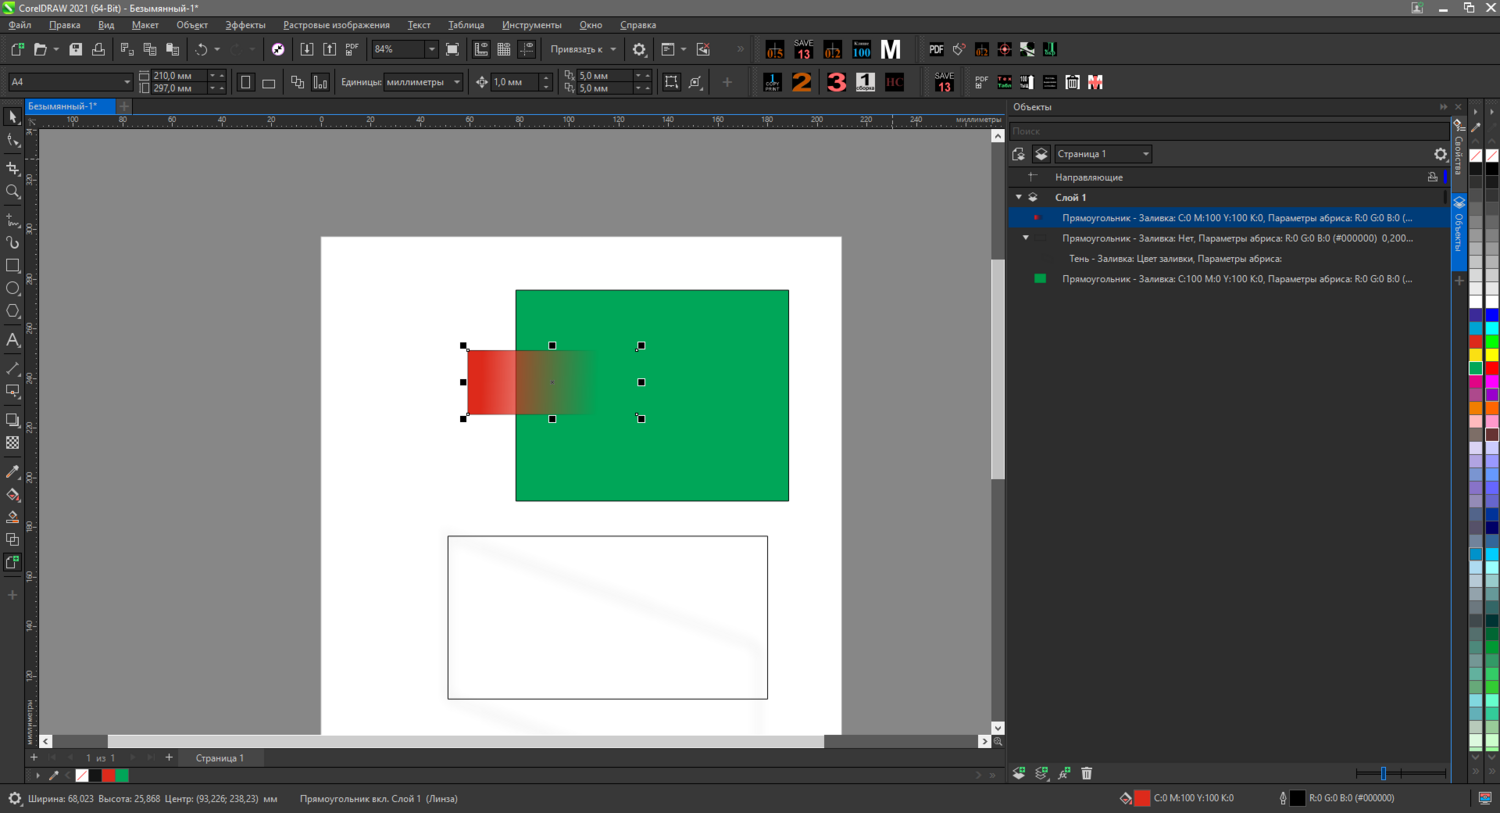Set page orientation to landscape
This screenshot has width=1500, height=813.
[269, 82]
